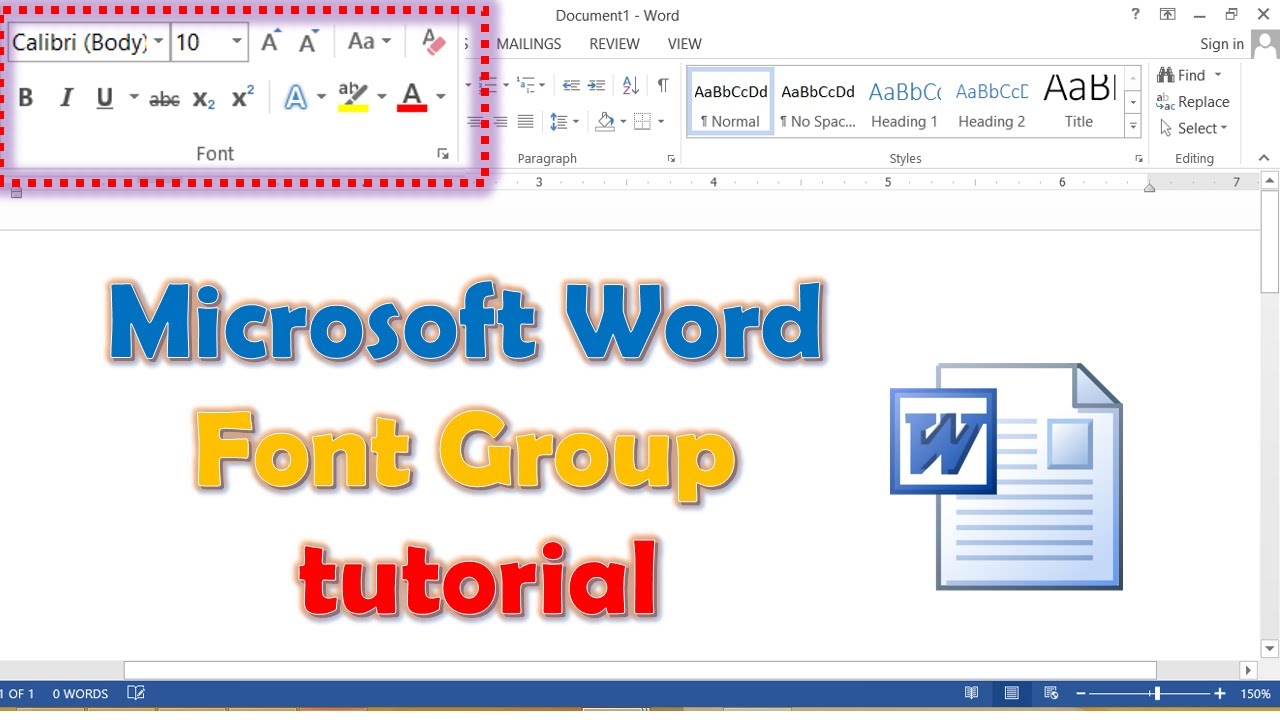Open Calibri (Body) font name dropdown
Image resolution: width=1280 pixels, height=720 pixels.
click(158, 42)
